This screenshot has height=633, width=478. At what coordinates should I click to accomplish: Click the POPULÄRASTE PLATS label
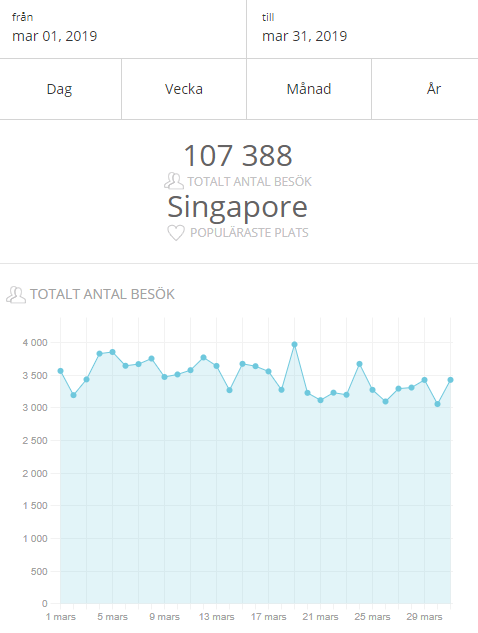coord(249,233)
